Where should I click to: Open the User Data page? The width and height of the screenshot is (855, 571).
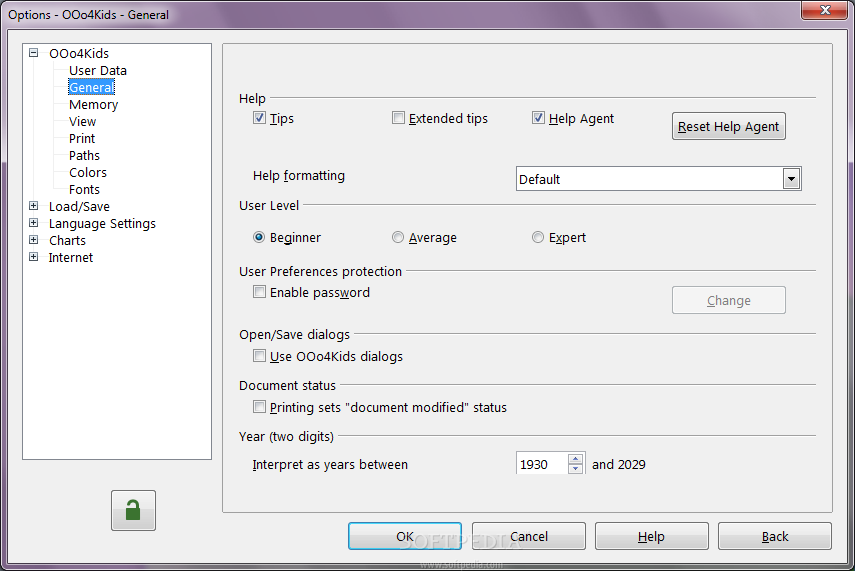[x=98, y=70]
